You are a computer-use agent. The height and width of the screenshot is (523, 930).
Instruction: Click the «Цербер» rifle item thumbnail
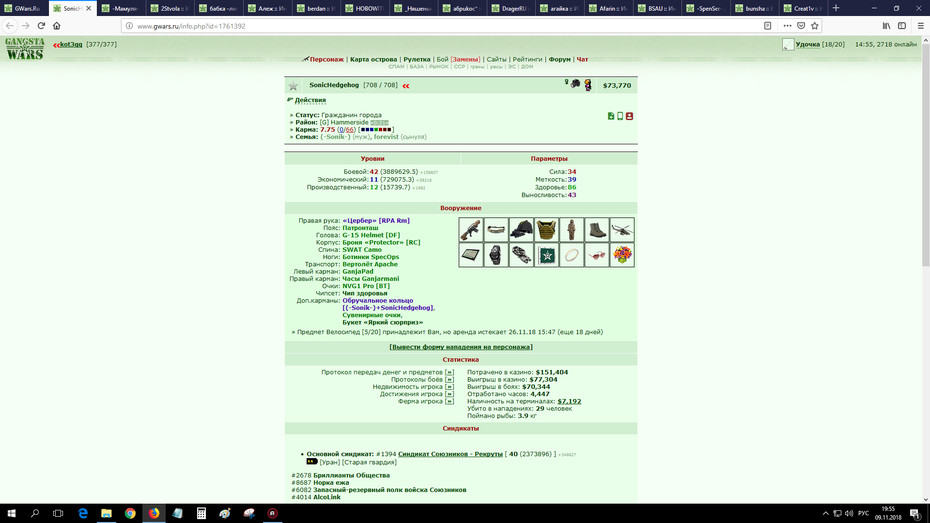click(470, 230)
